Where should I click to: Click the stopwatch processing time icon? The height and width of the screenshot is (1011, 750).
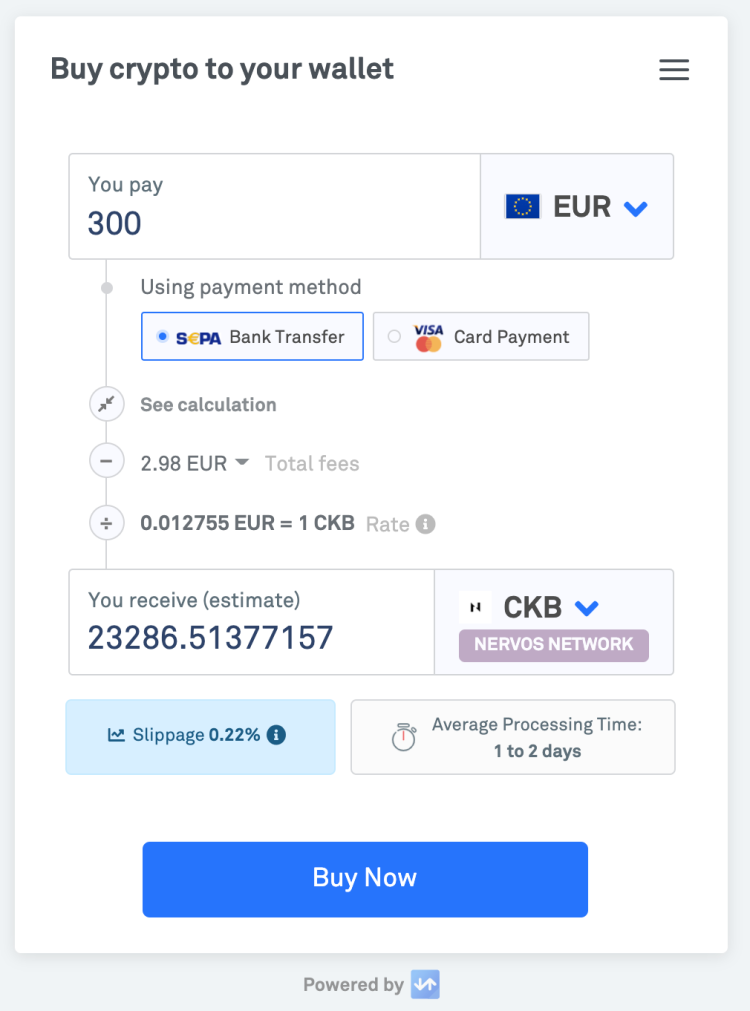pyautogui.click(x=403, y=737)
